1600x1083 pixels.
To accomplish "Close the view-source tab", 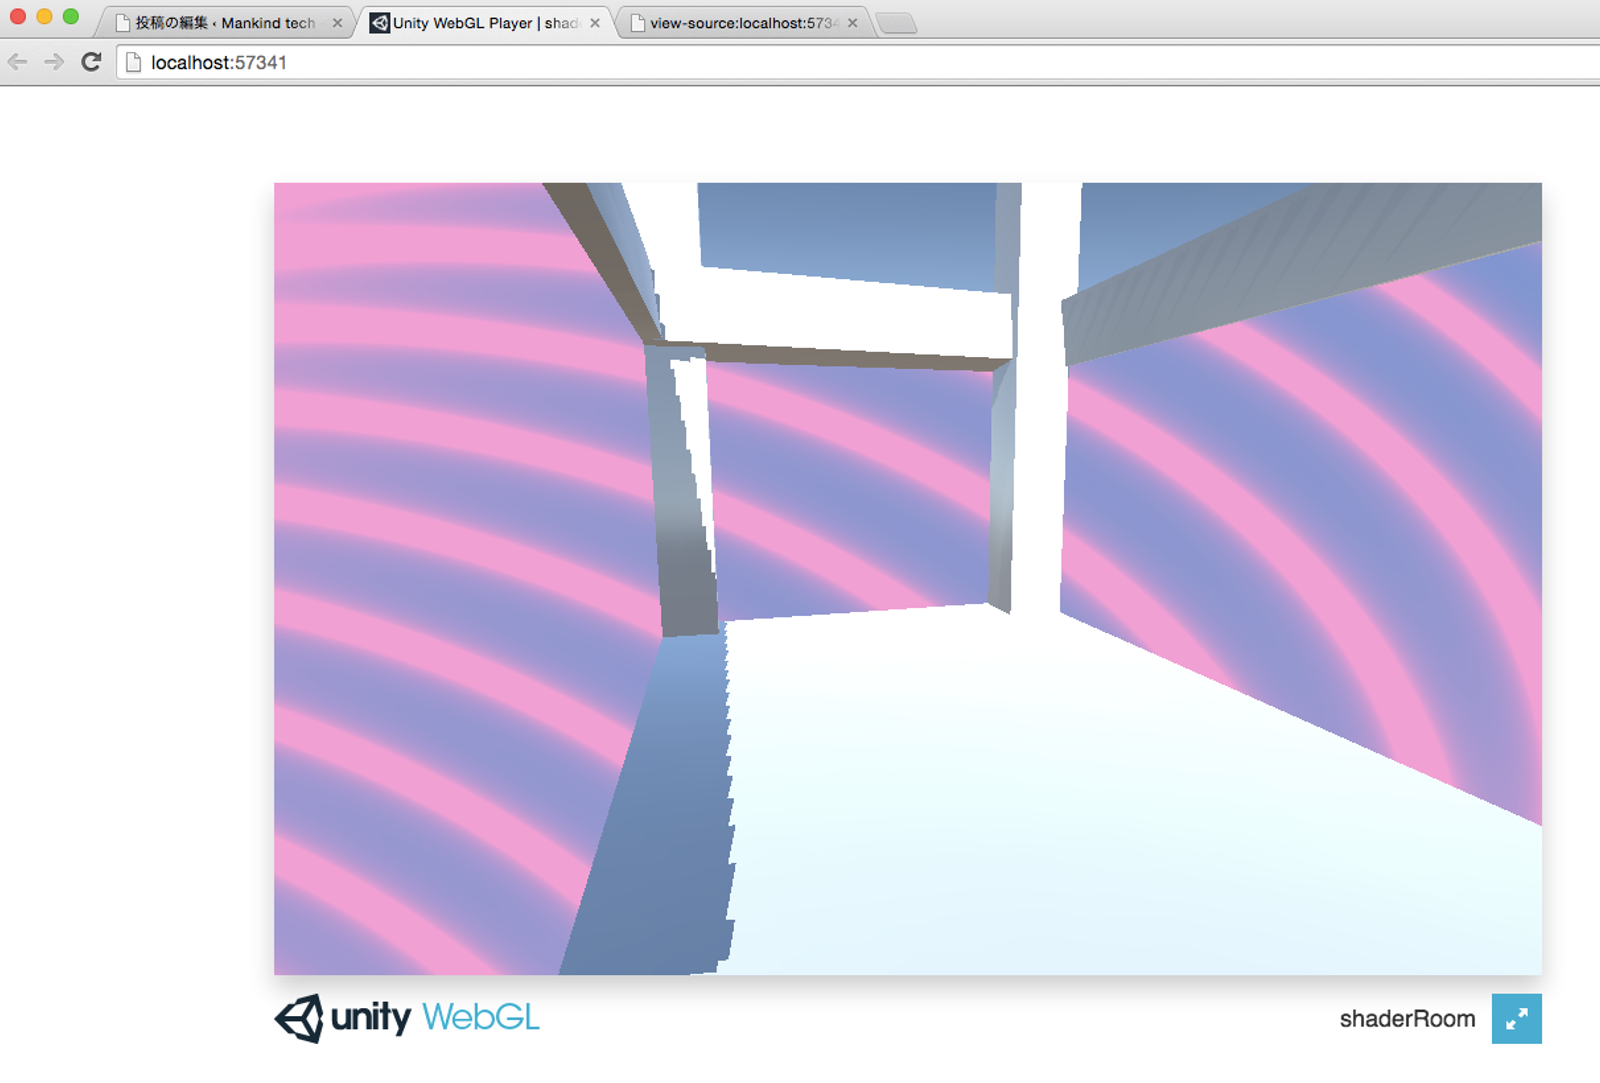I will tap(852, 23).
